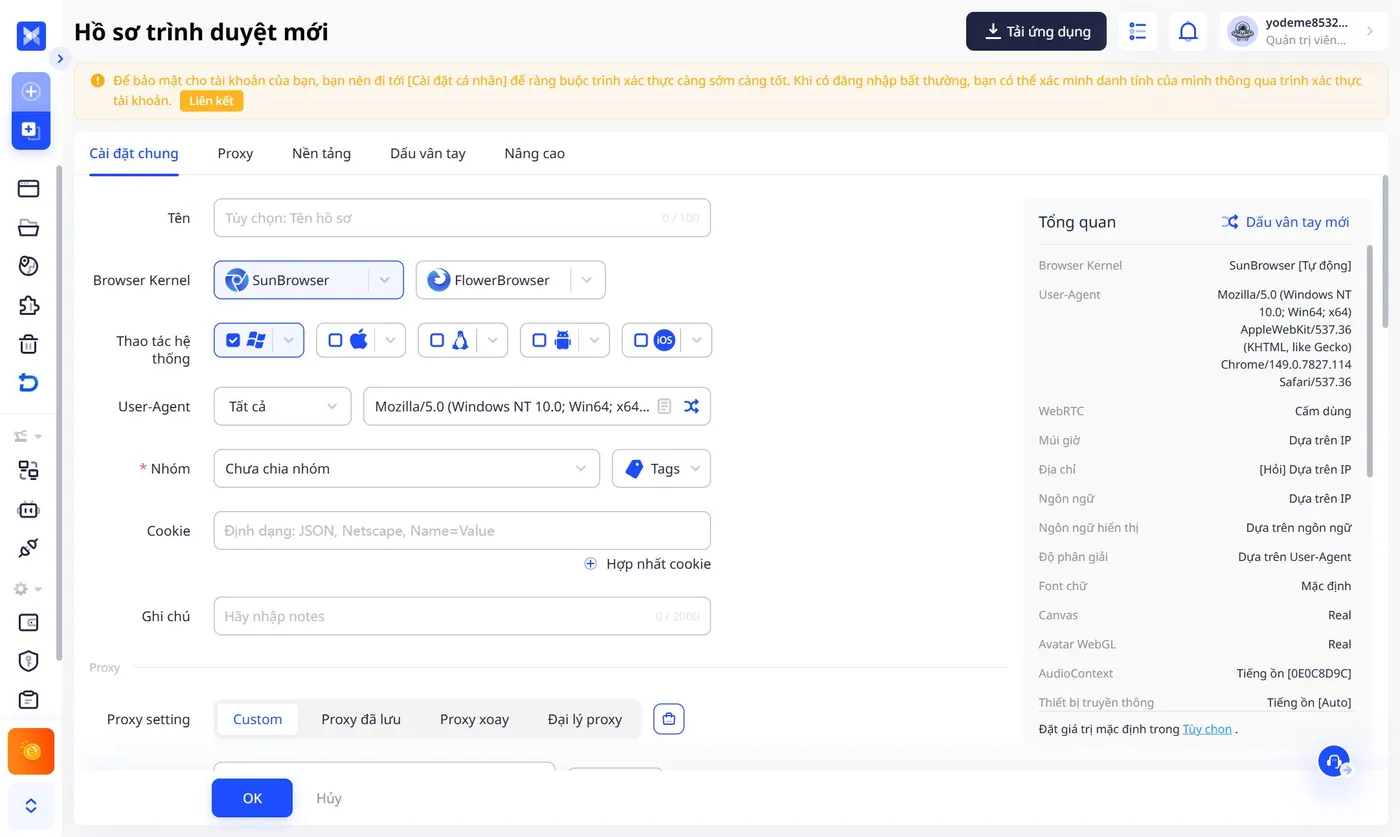
Task: Check the Linux penguin checkbox
Action: click(x=437, y=340)
